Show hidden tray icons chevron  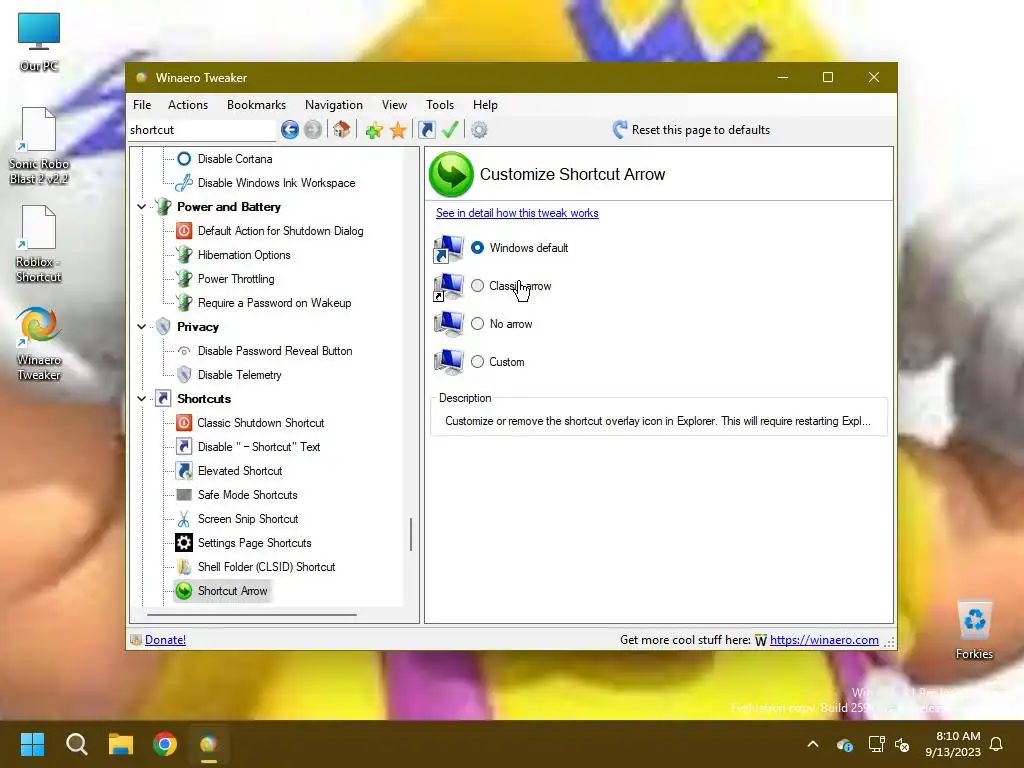coord(813,744)
